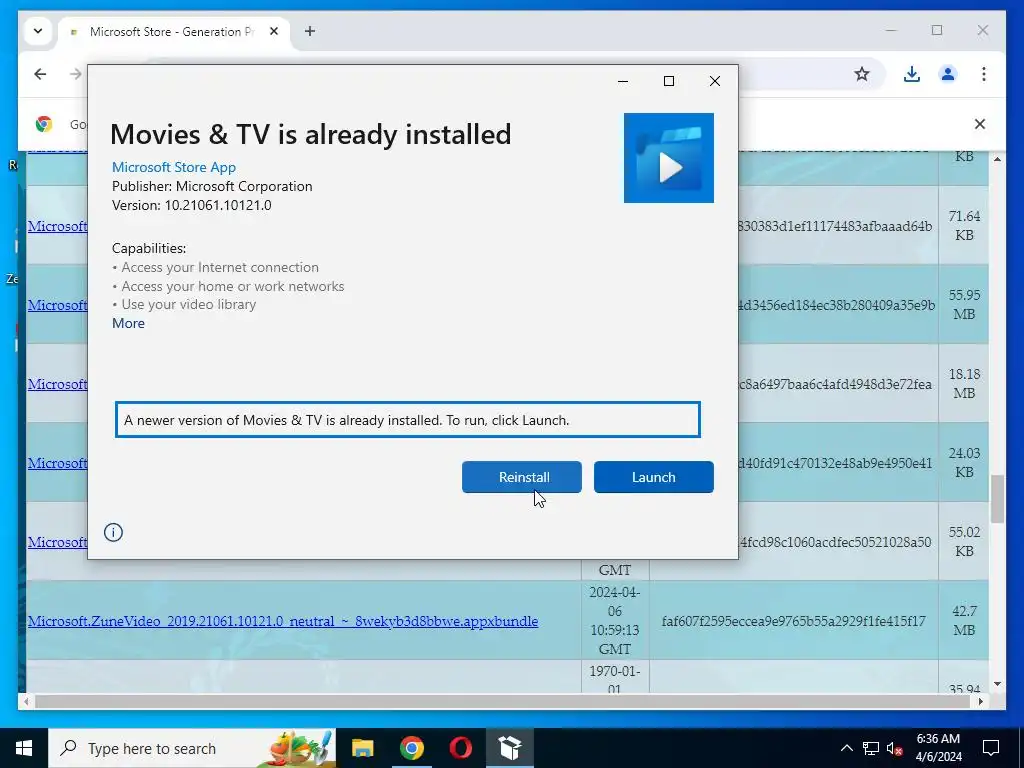Dismiss the Chrome info bar
This screenshot has height=768, width=1024.
click(x=980, y=124)
